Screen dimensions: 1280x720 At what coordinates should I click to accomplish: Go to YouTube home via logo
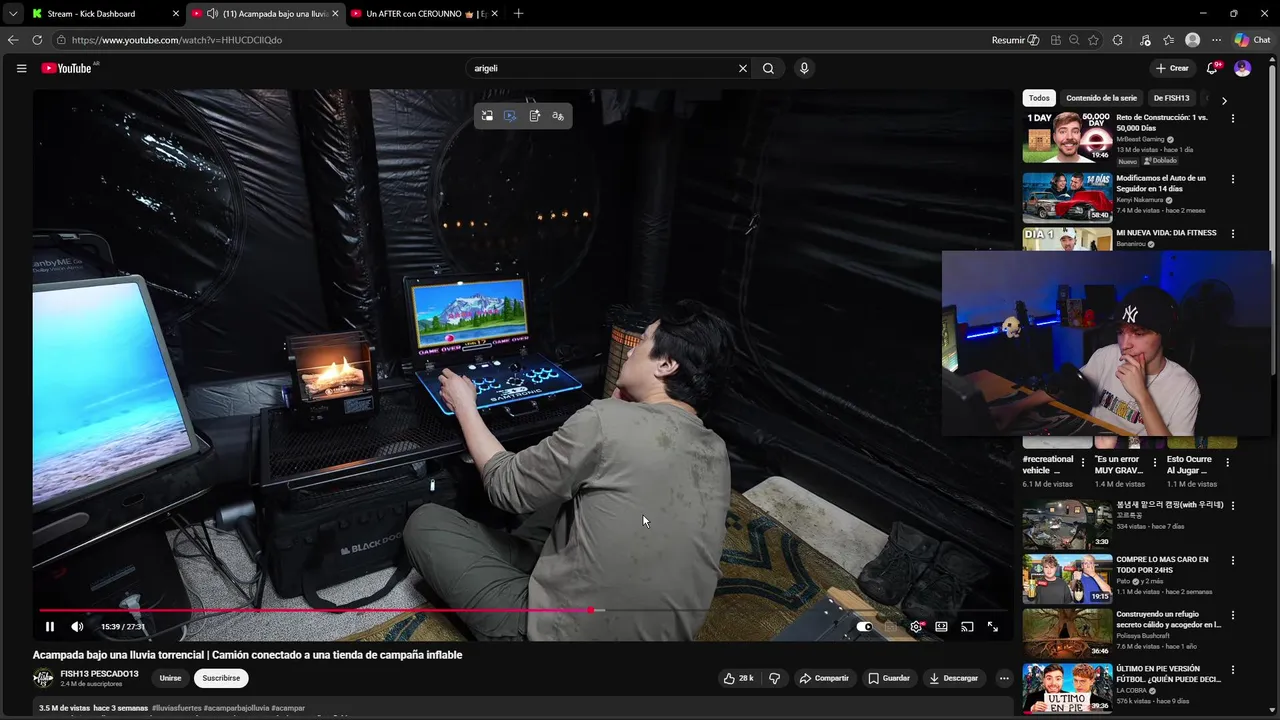click(x=67, y=68)
